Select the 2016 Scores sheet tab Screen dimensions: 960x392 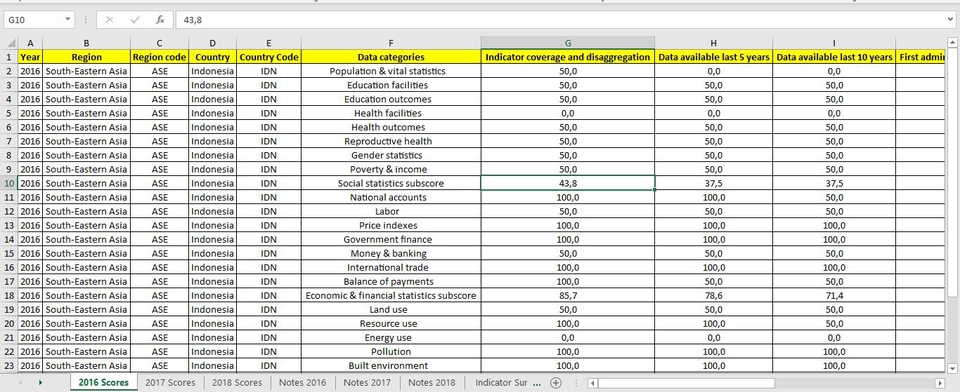(103, 382)
